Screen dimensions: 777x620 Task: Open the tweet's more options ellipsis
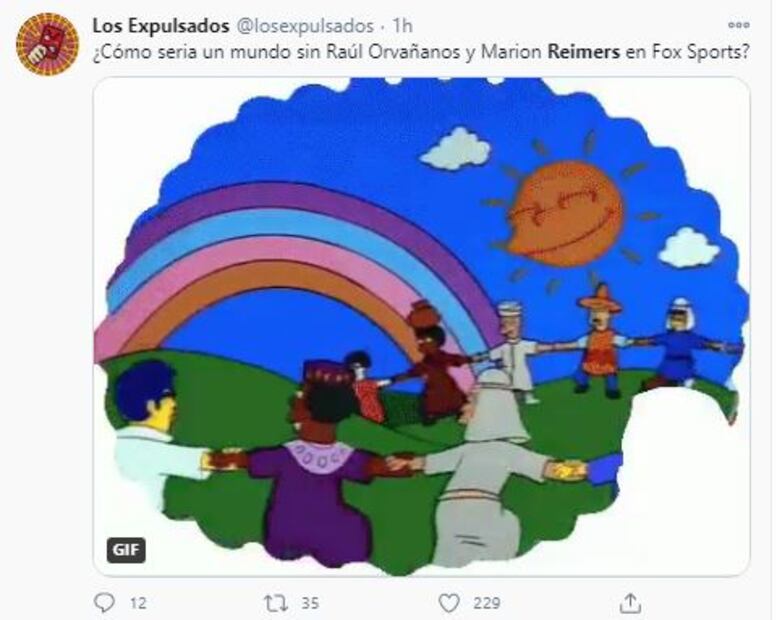[738, 25]
